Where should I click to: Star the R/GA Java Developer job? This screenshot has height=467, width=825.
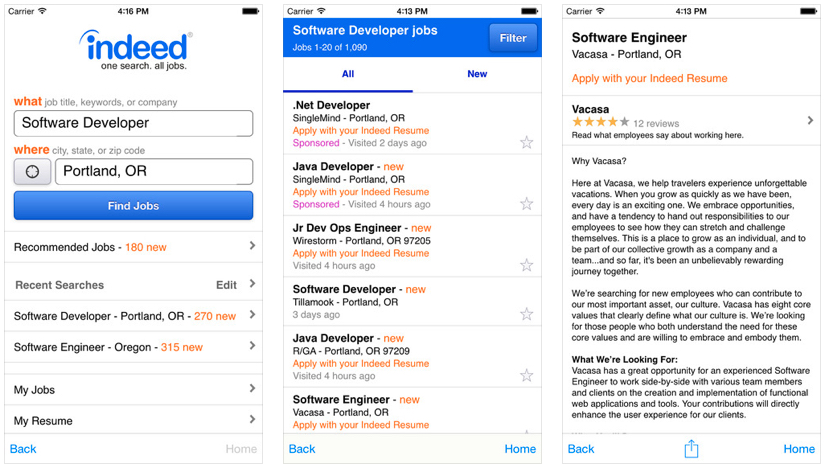[526, 375]
